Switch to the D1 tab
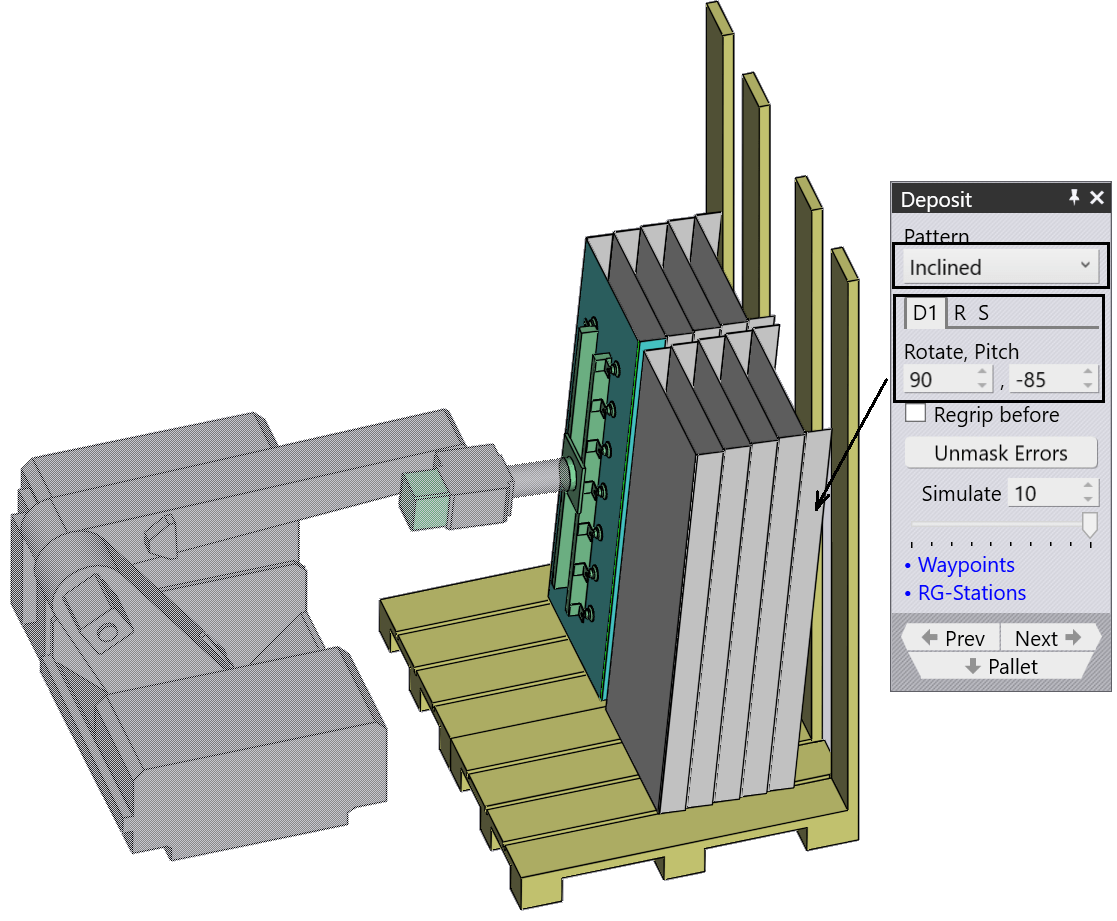Image resolution: width=1117 pixels, height=921 pixels. click(x=925, y=313)
